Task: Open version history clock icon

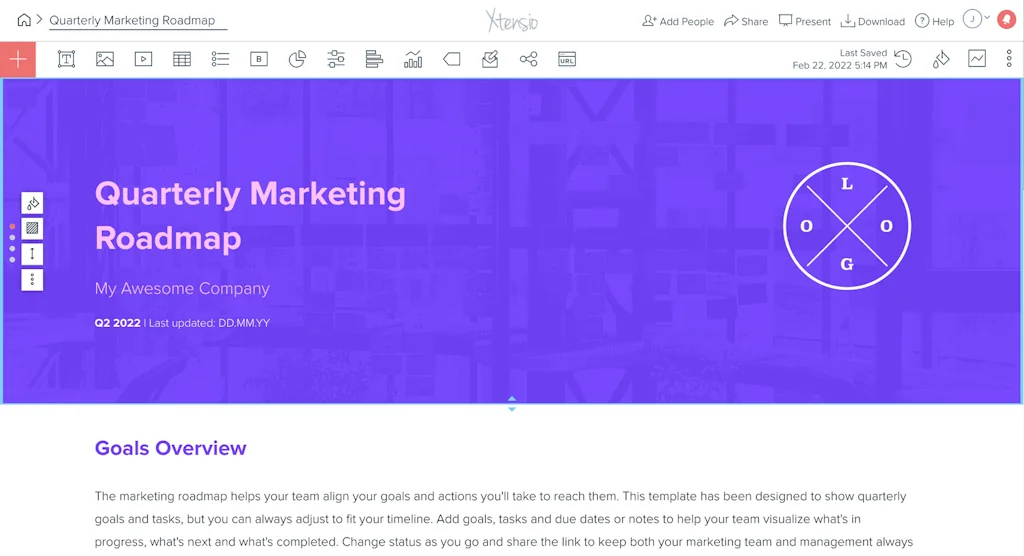Action: click(x=903, y=59)
